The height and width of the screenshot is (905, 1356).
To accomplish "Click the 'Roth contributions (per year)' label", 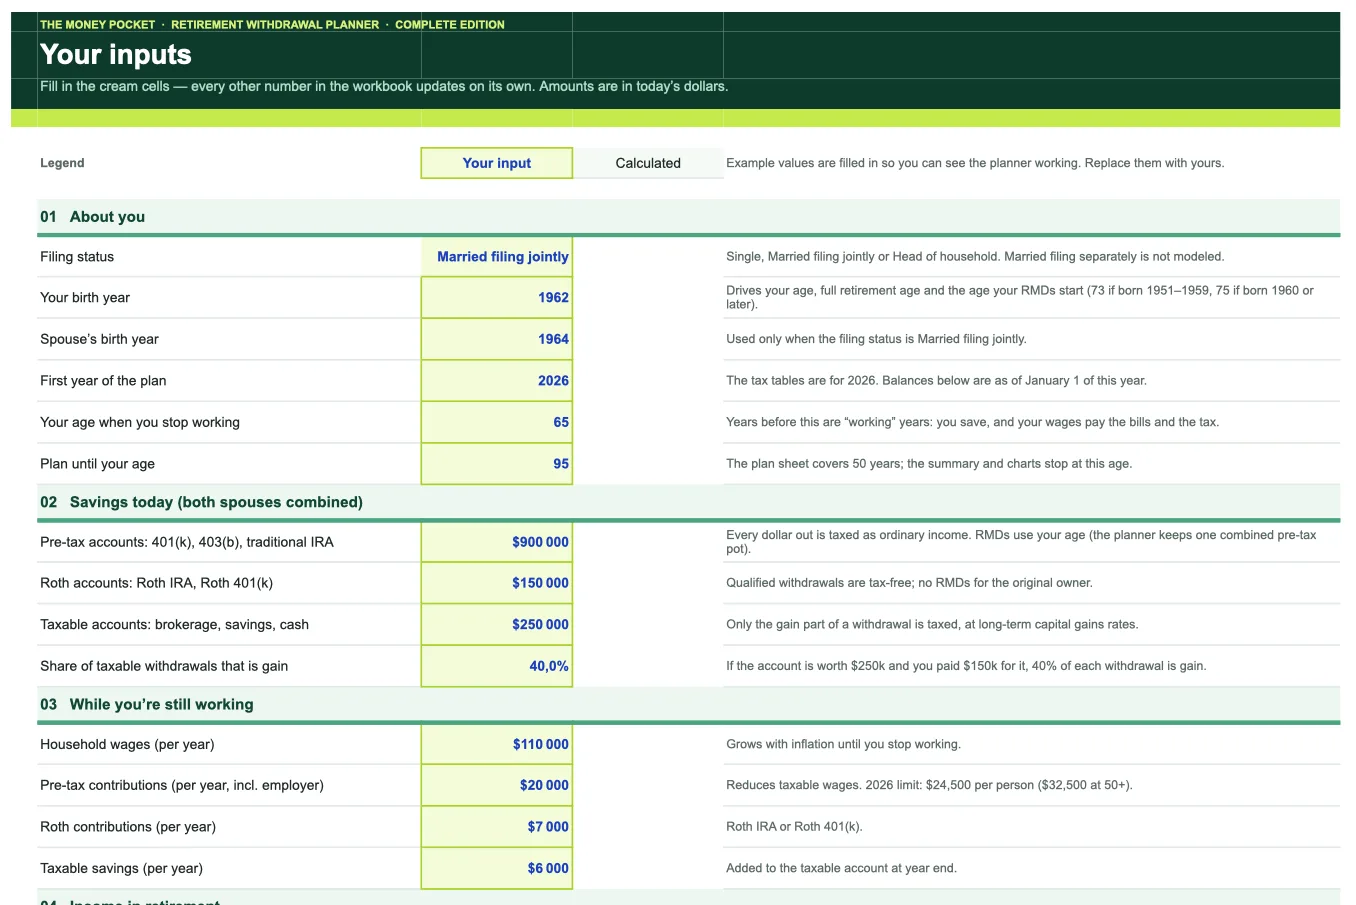I will [128, 827].
